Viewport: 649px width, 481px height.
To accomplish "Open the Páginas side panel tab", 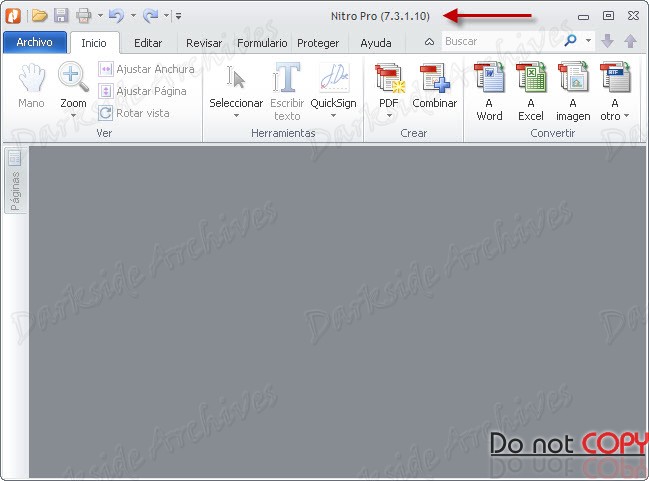I will pos(15,181).
